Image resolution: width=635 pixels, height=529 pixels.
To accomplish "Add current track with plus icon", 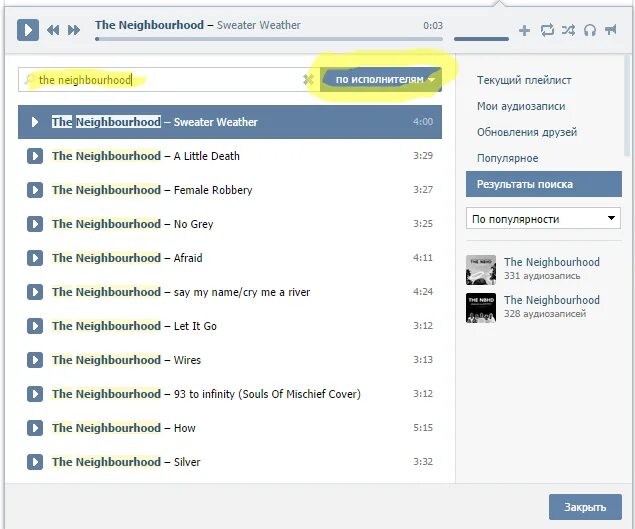I will pyautogui.click(x=524, y=30).
